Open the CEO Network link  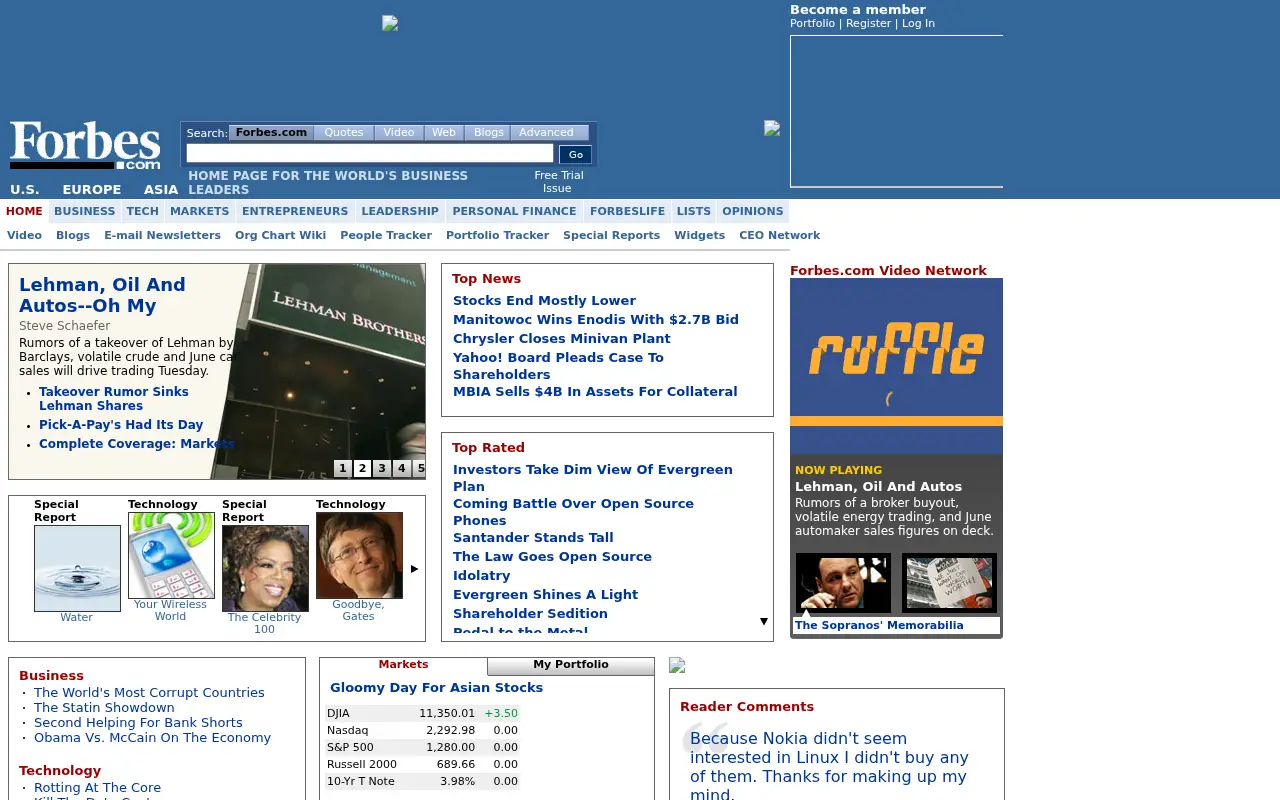780,236
